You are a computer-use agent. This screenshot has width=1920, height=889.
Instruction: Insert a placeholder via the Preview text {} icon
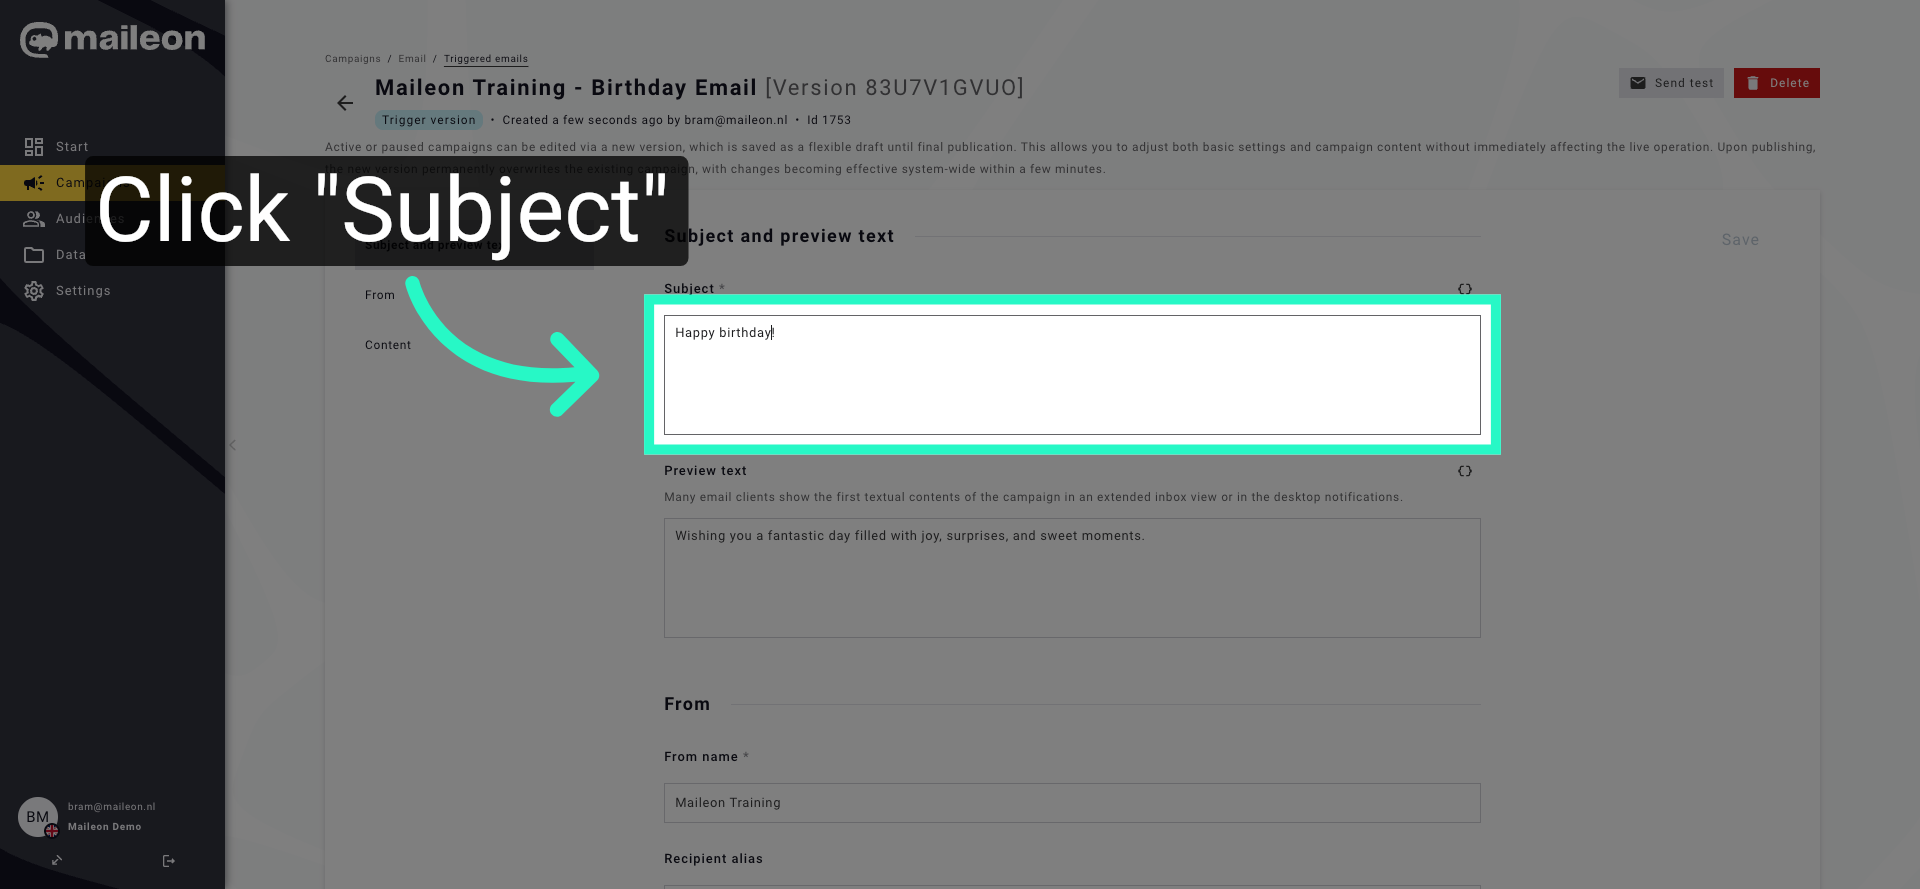[x=1464, y=471]
